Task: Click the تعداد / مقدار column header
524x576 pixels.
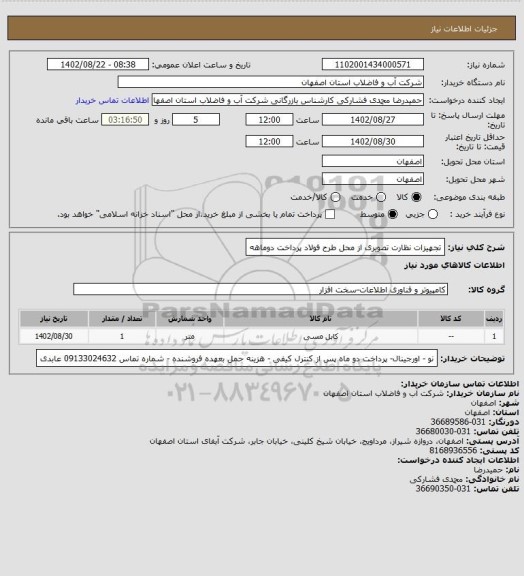Action: (122, 318)
